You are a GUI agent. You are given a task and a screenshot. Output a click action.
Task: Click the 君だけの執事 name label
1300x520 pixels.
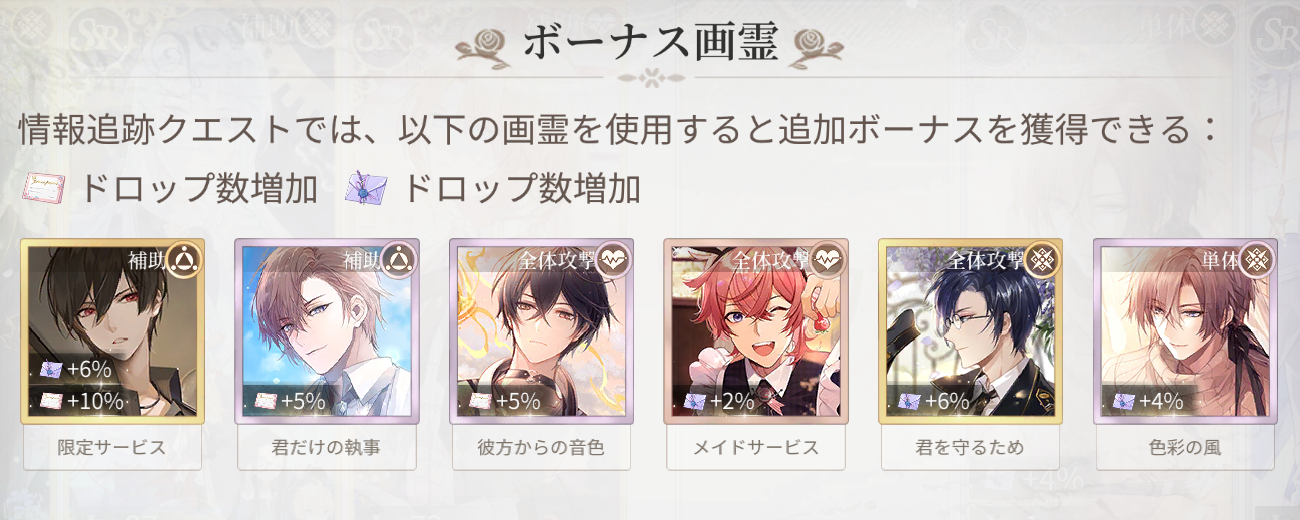(327, 448)
